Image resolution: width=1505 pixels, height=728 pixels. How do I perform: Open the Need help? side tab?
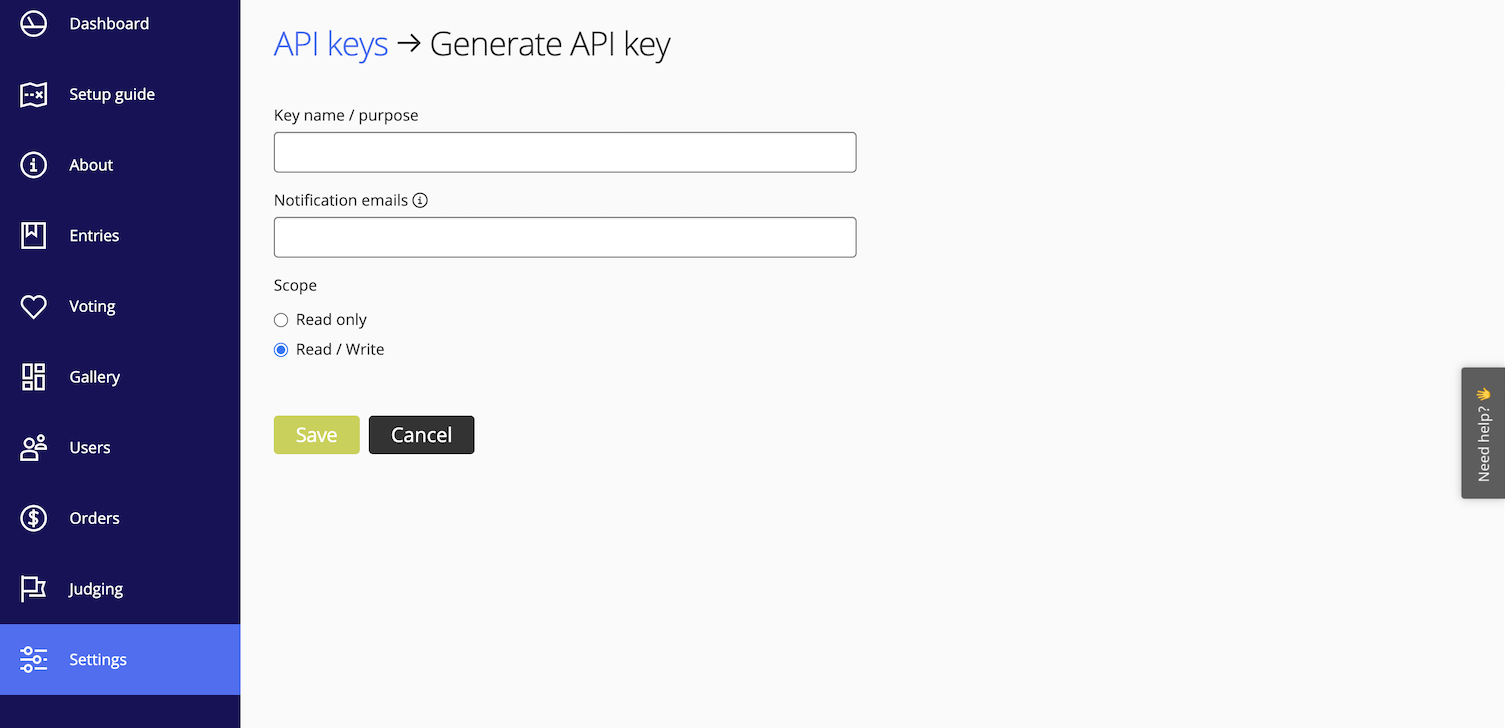(1484, 433)
